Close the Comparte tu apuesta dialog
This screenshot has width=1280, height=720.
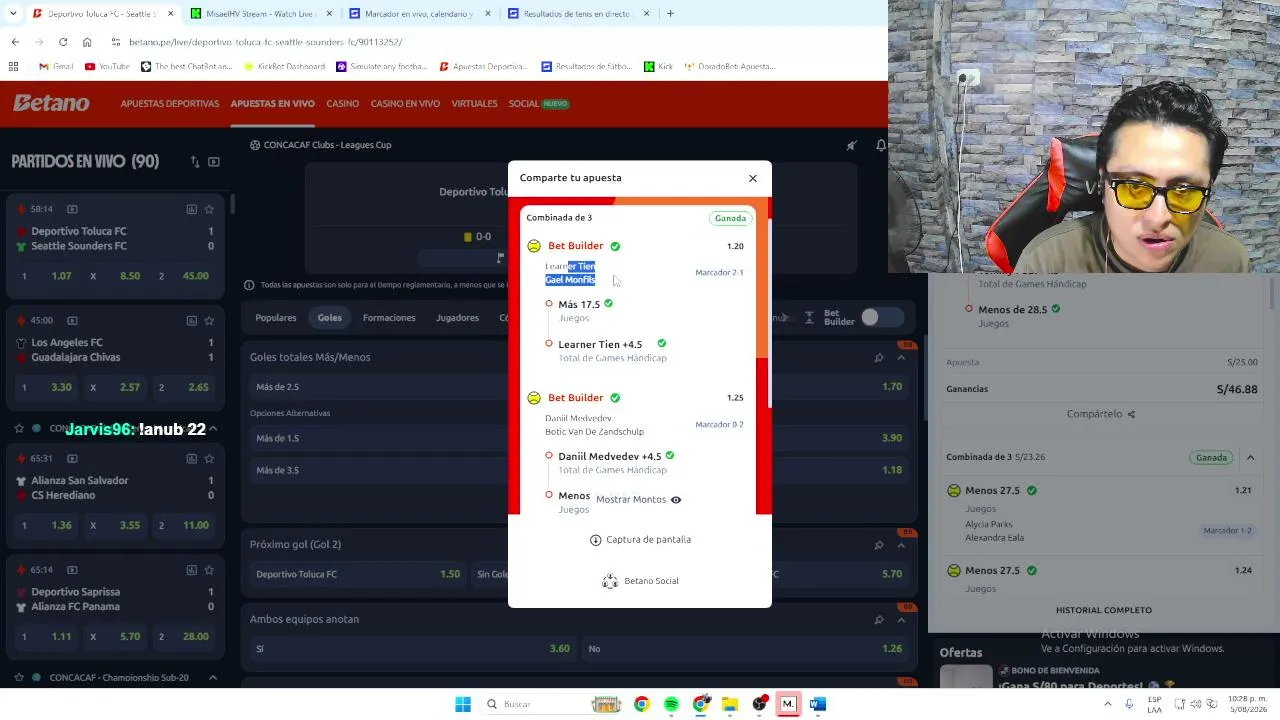753,179
